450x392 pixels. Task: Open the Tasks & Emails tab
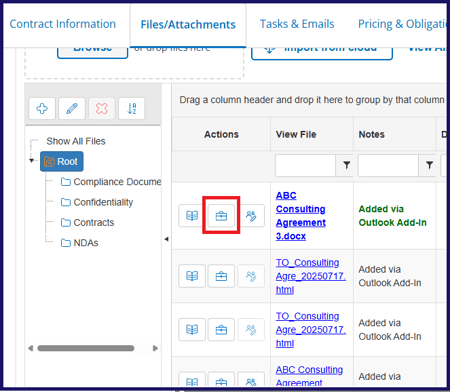click(297, 24)
